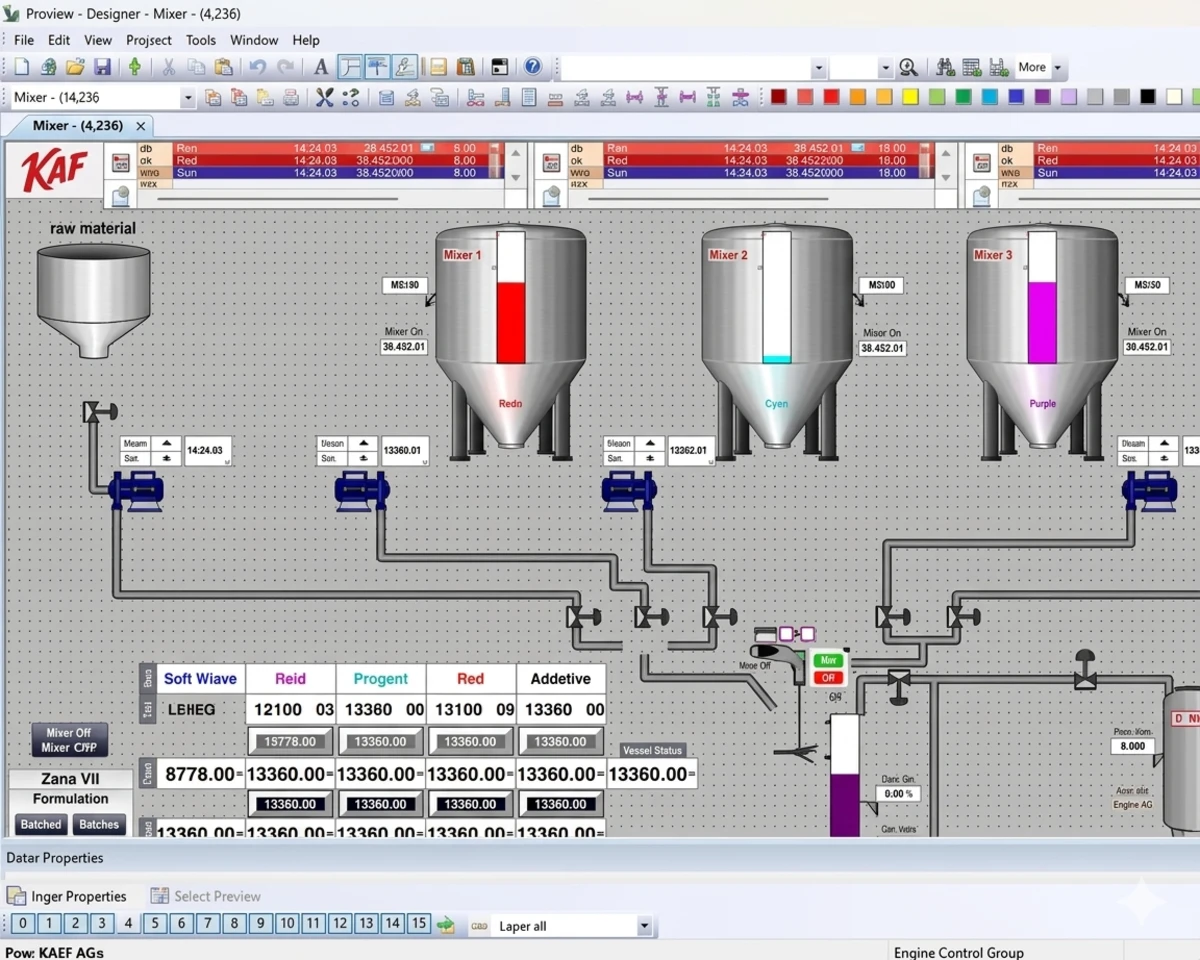1200x960 pixels.
Task: Click the magnifier zoom icon
Action: point(908,67)
